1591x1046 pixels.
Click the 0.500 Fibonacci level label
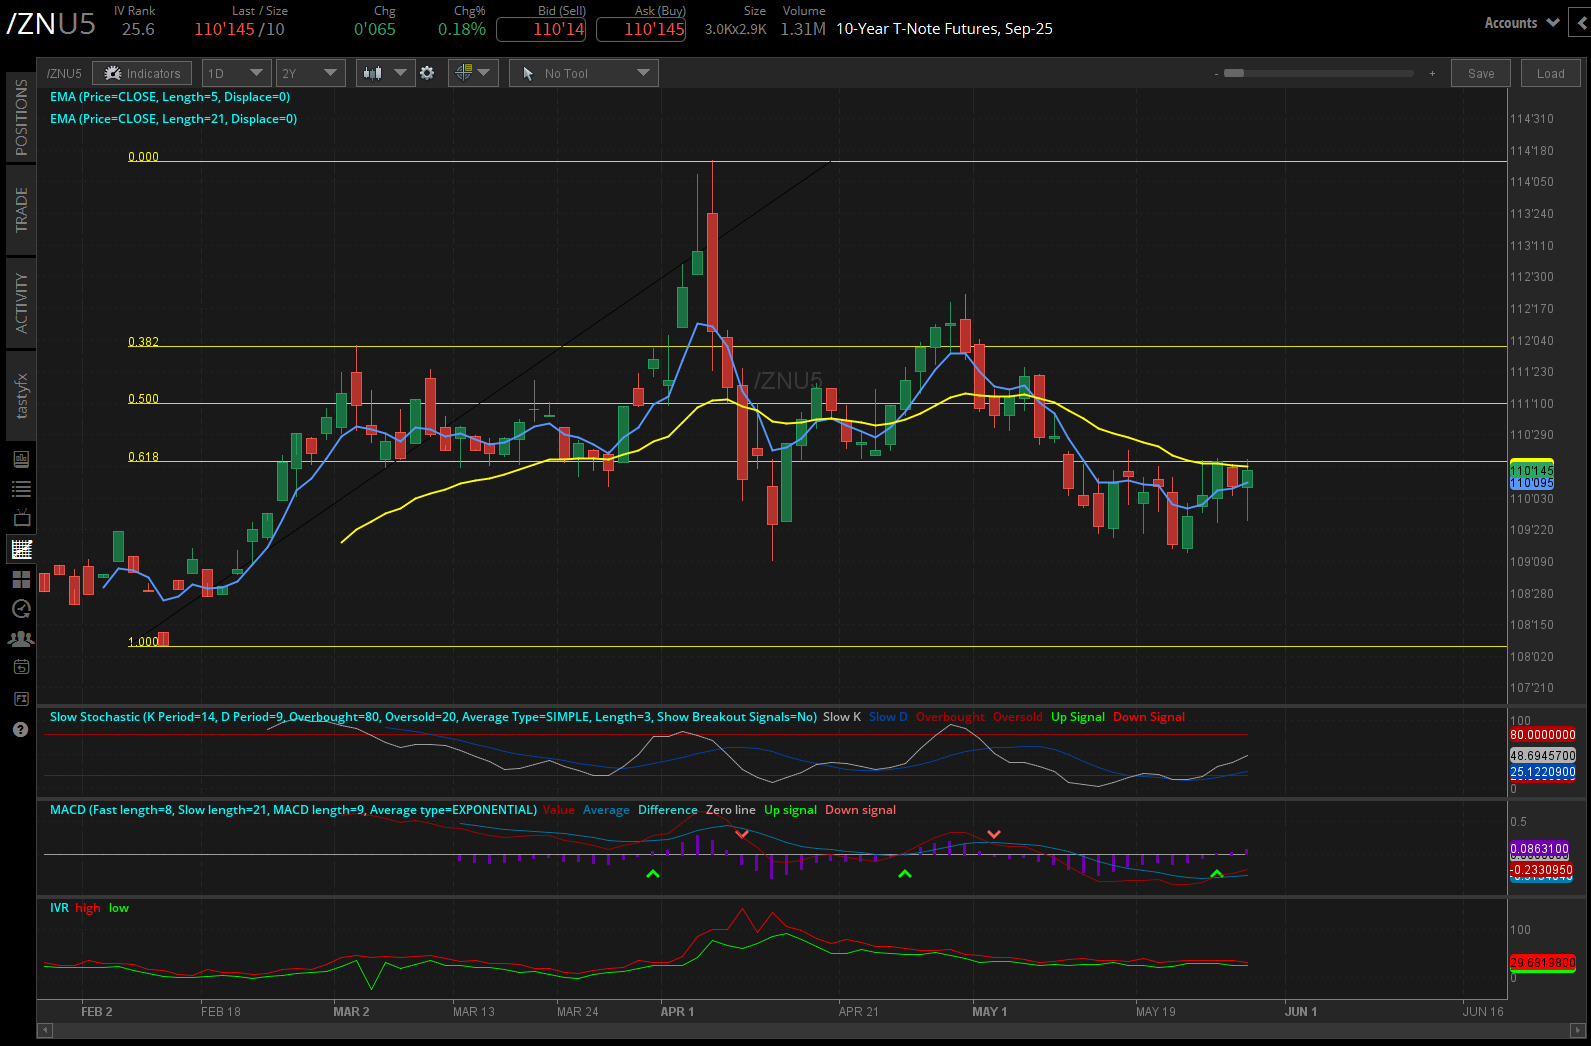click(143, 399)
